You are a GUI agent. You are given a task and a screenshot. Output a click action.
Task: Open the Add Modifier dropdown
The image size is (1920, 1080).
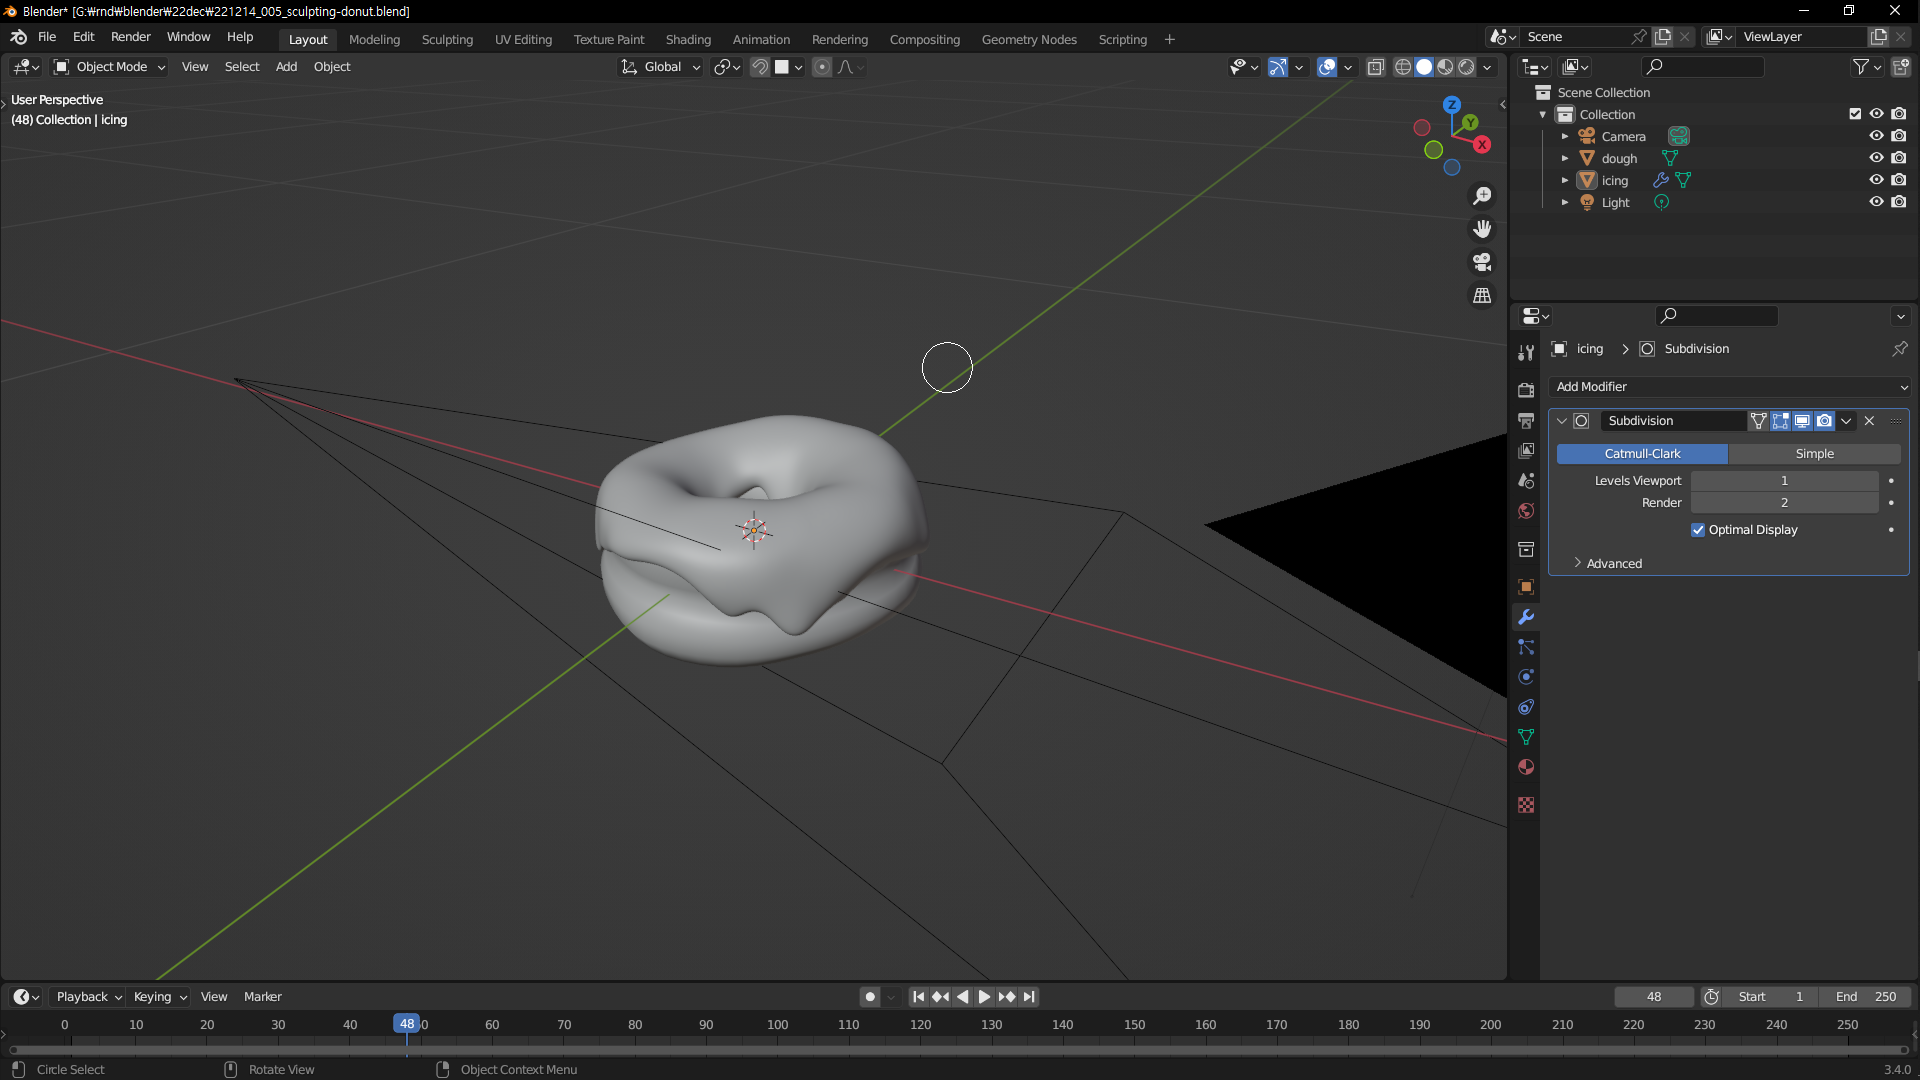(1730, 387)
